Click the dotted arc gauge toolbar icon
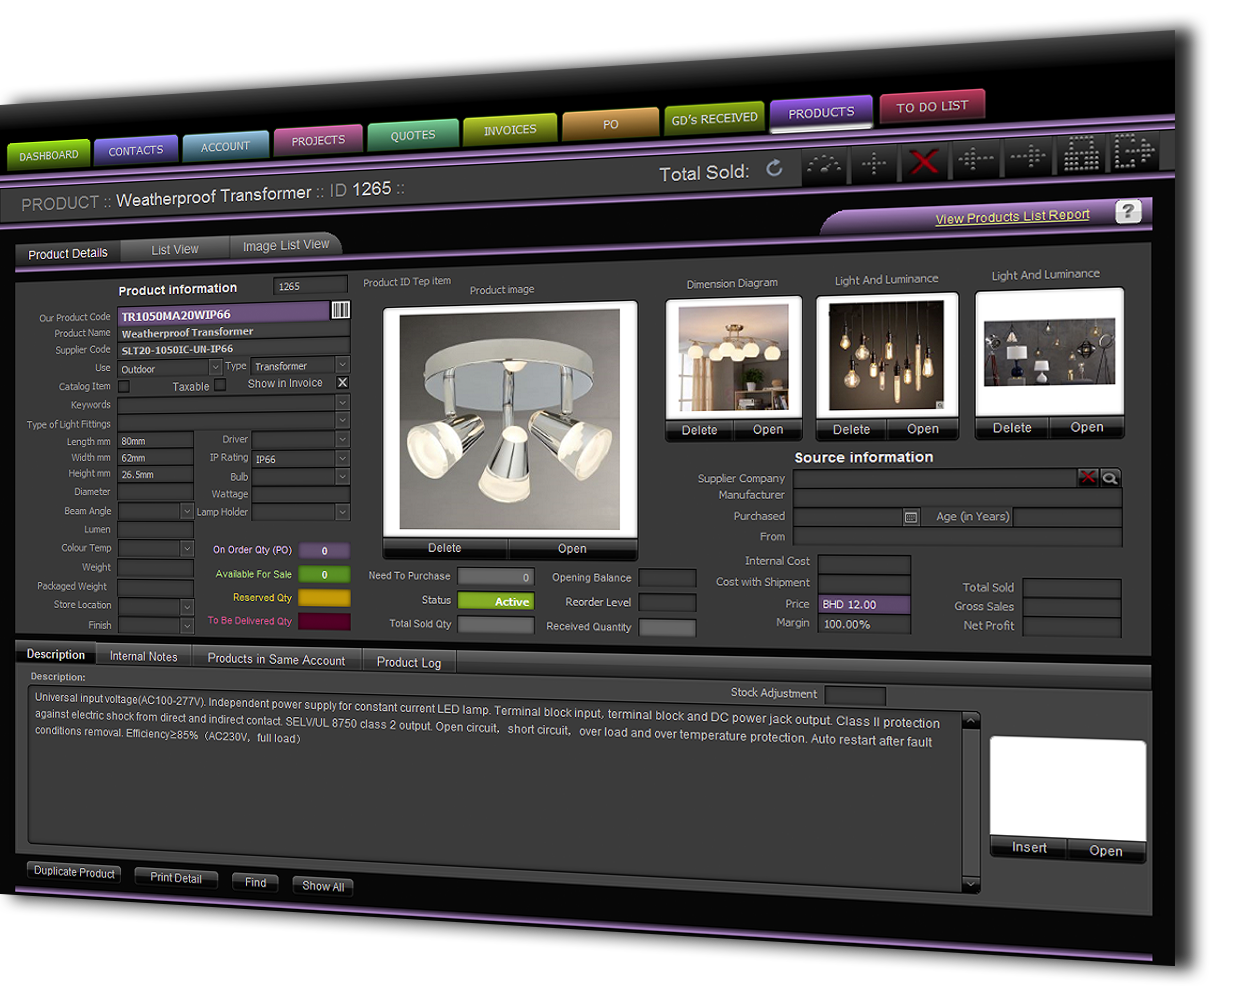 click(x=824, y=165)
